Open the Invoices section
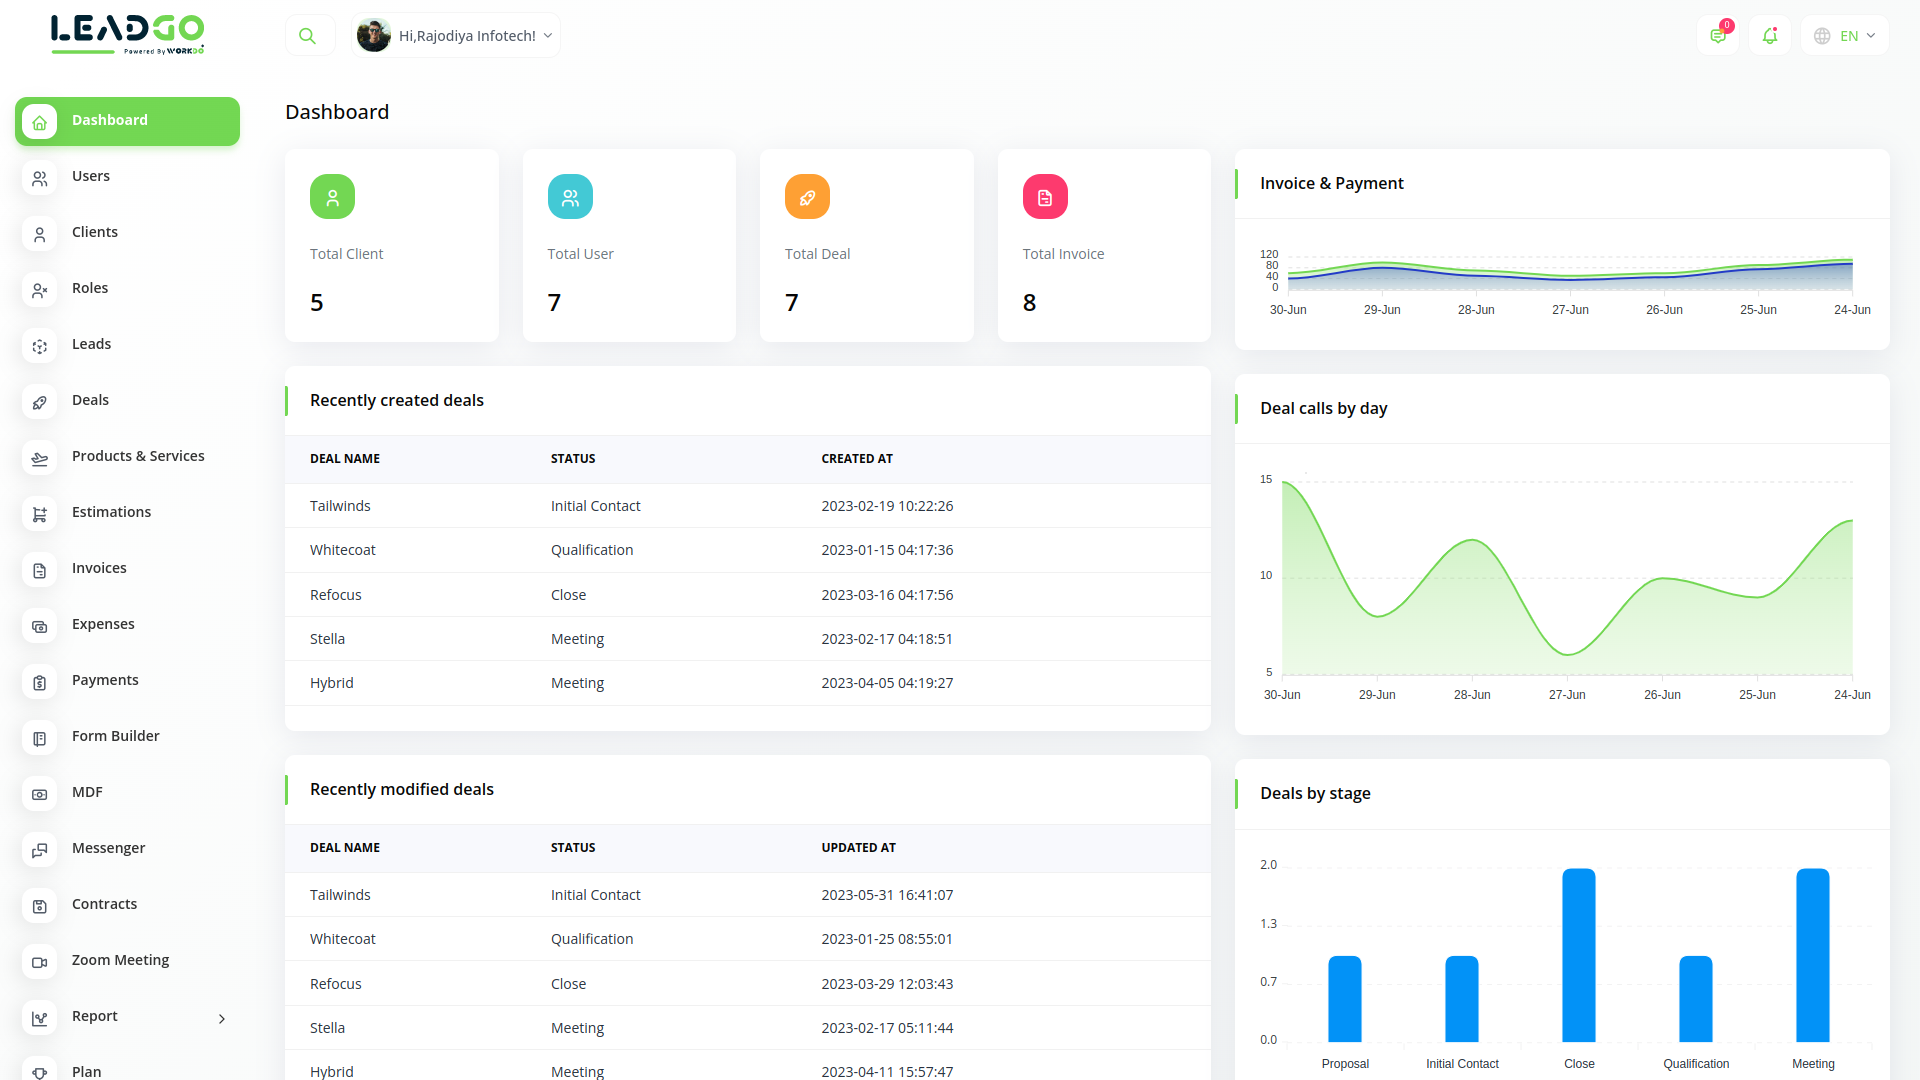This screenshot has height=1080, width=1920. (98, 567)
